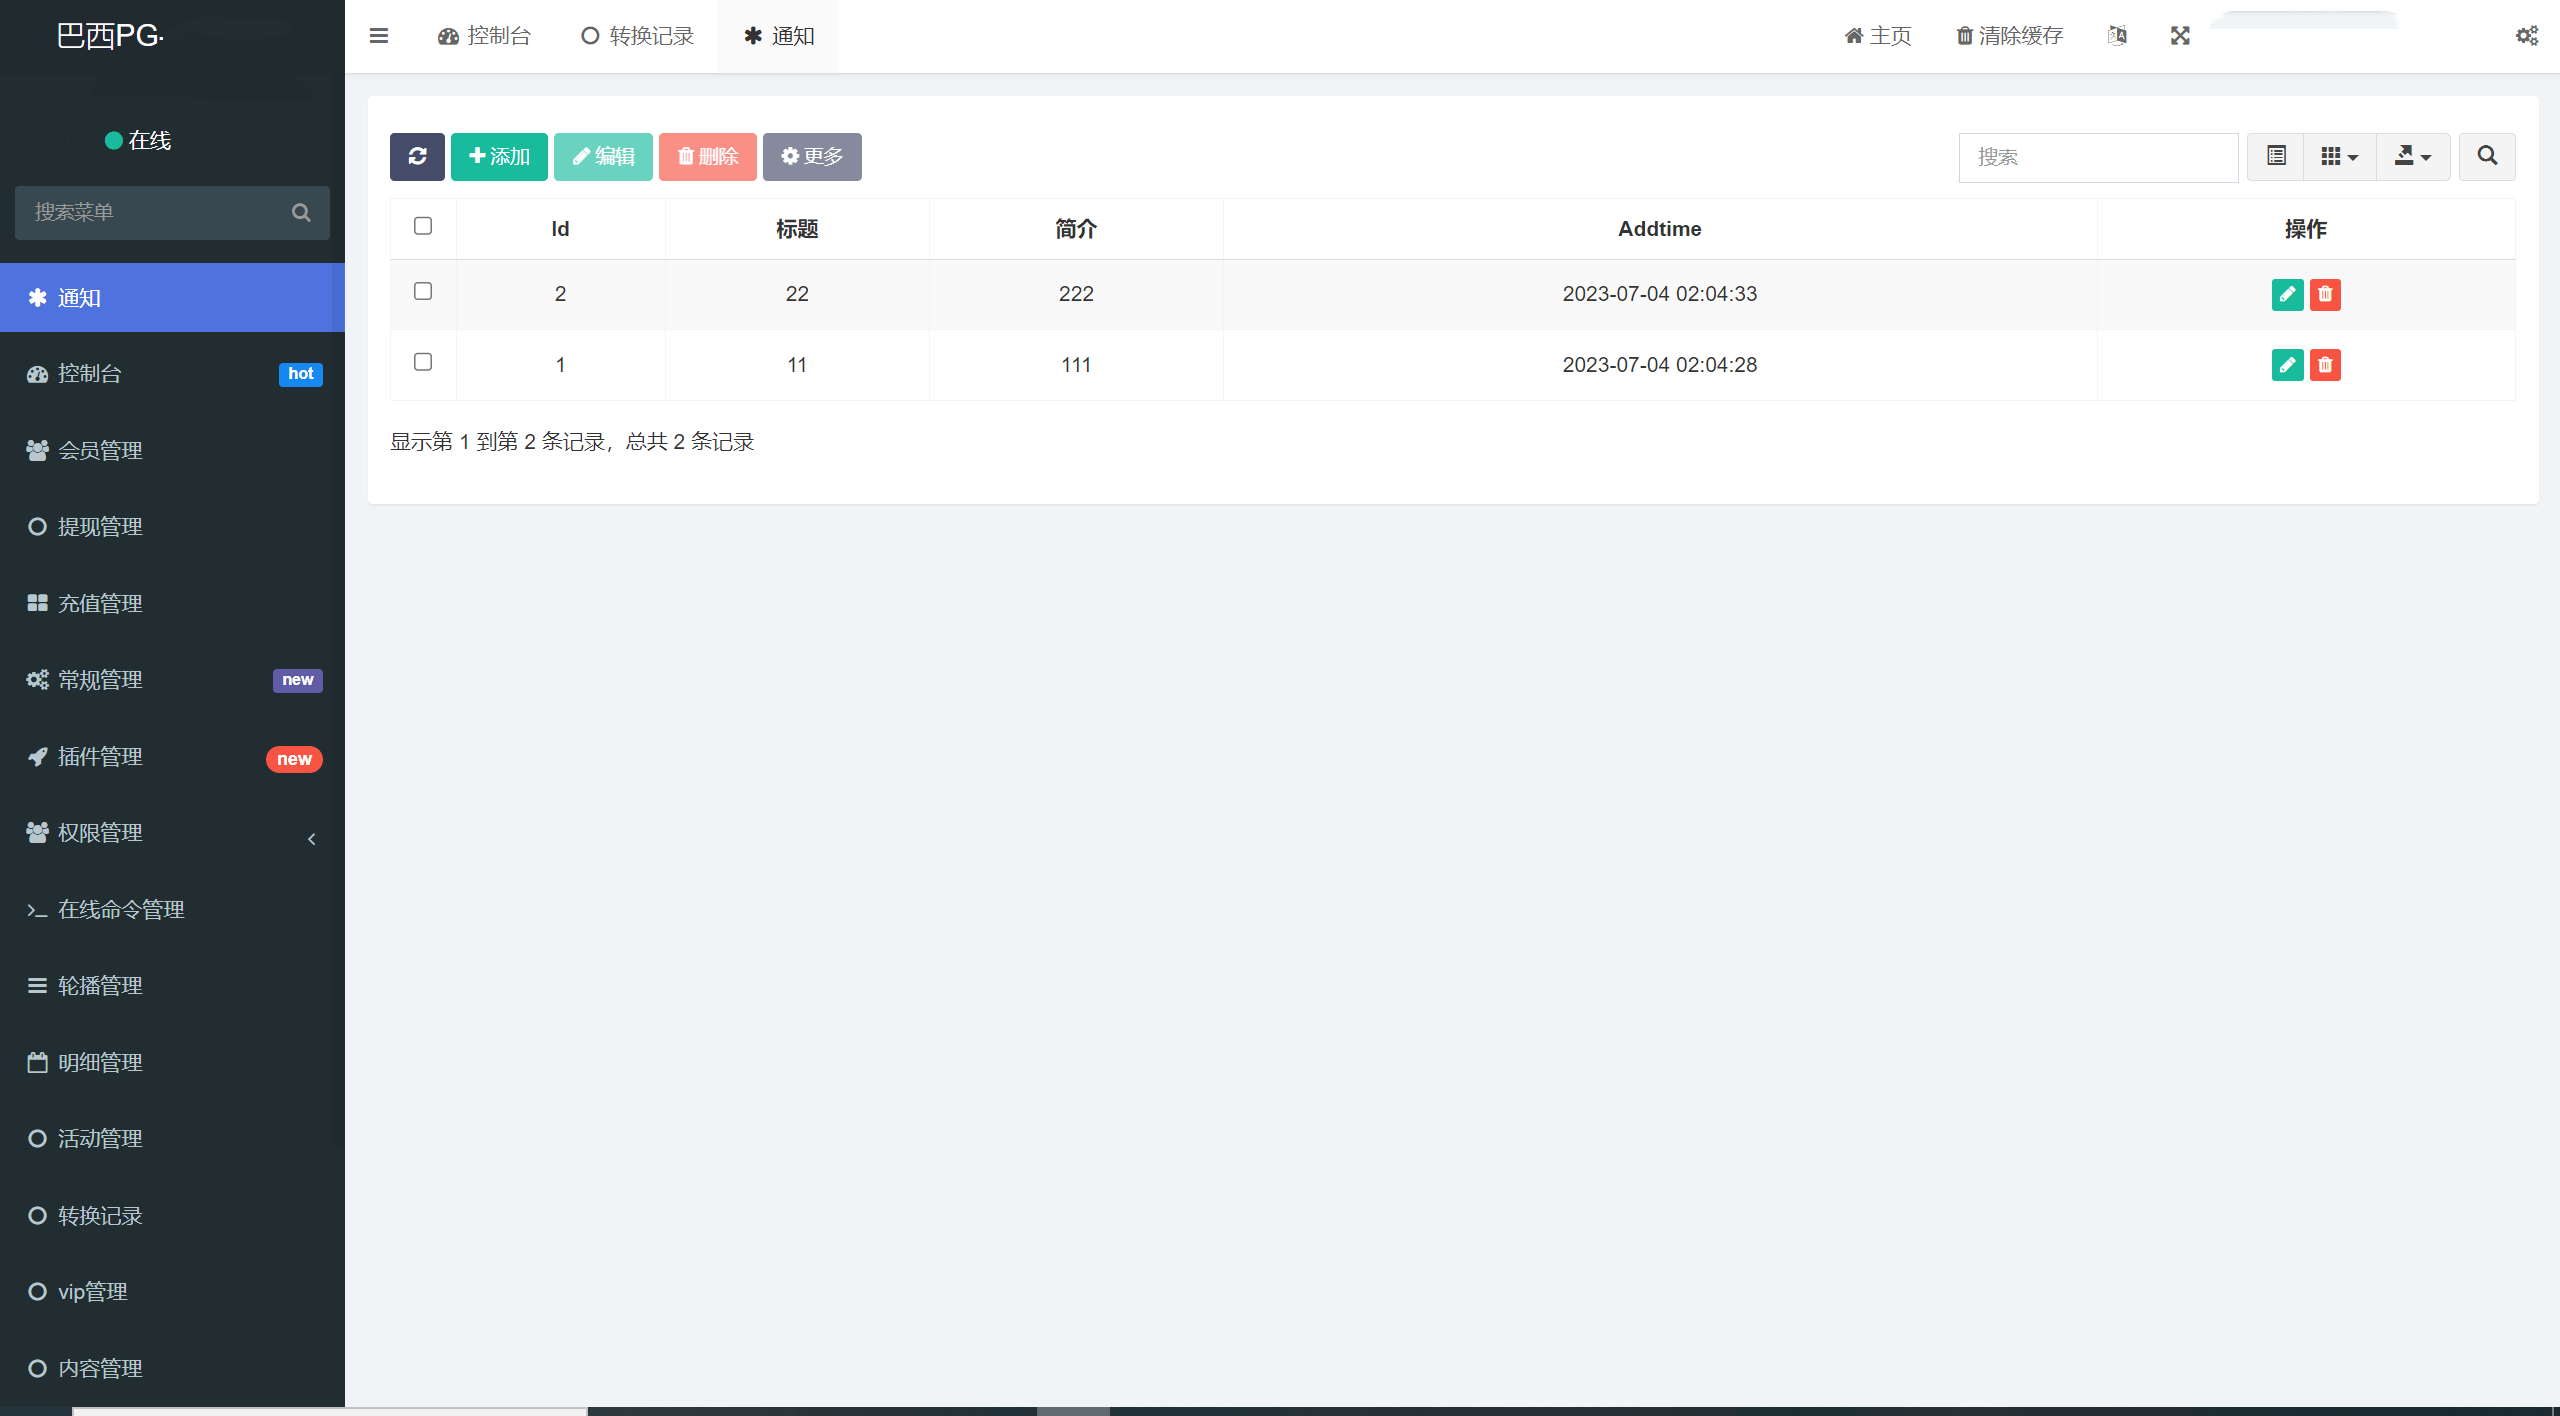Image resolution: width=2560 pixels, height=1416 pixels.
Task: Click 清除缓存 in the top bar
Action: pos(2010,36)
